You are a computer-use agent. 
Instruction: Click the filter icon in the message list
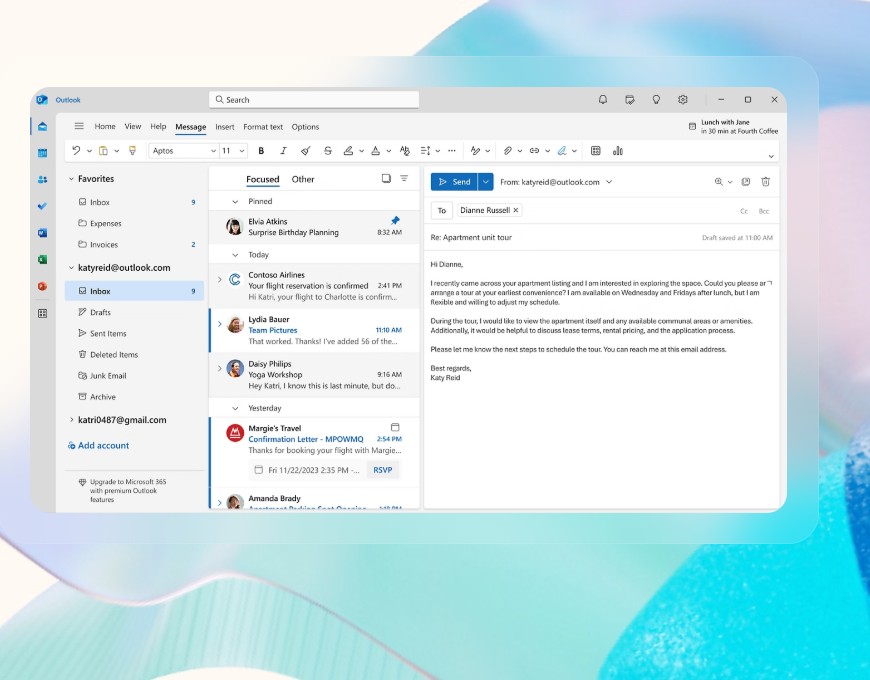coord(404,178)
